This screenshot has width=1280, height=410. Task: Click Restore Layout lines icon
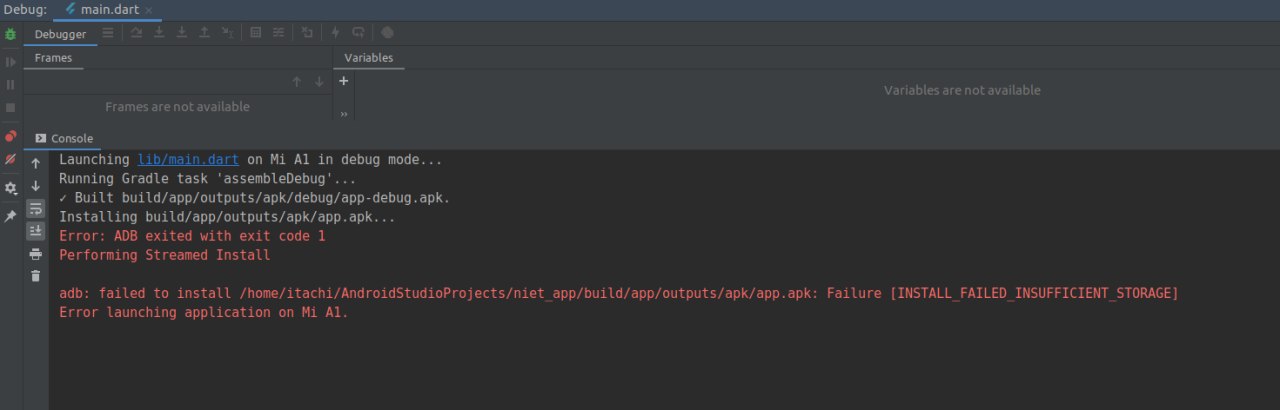pyautogui.click(x=108, y=33)
